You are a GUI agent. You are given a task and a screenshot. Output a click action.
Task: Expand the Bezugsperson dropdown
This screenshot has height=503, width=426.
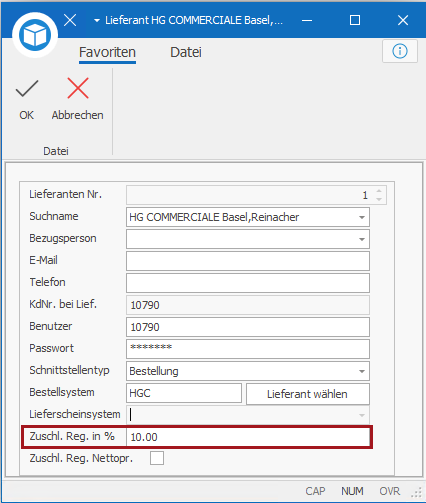pos(362,239)
